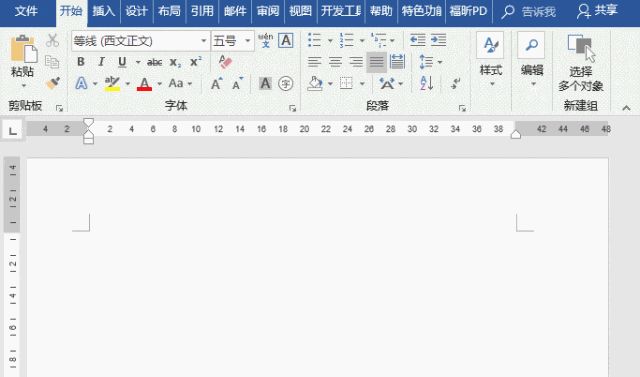Click shading paint bucket icon

click(x=315, y=84)
